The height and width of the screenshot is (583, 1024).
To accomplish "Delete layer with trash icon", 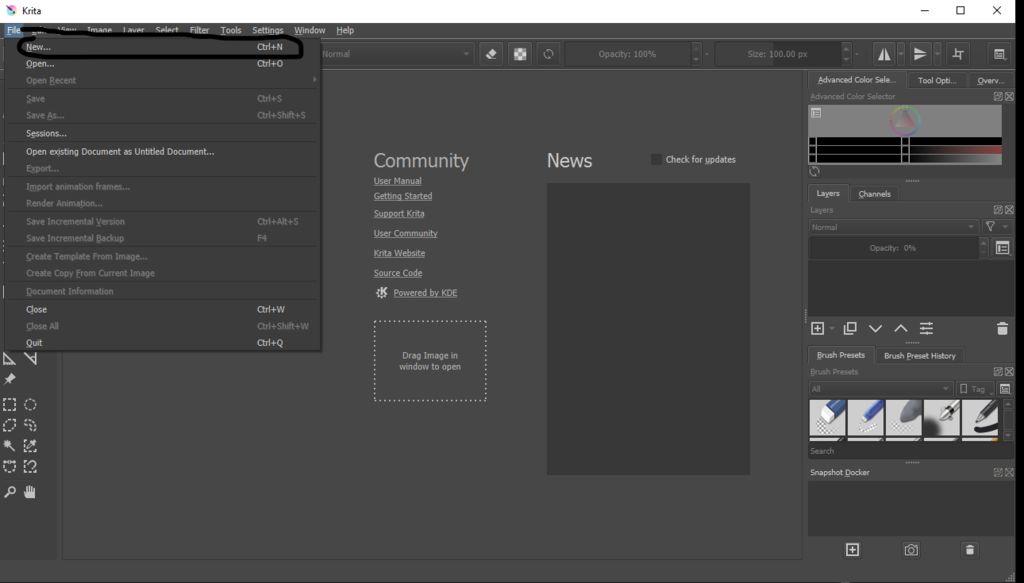I will tap(1002, 328).
